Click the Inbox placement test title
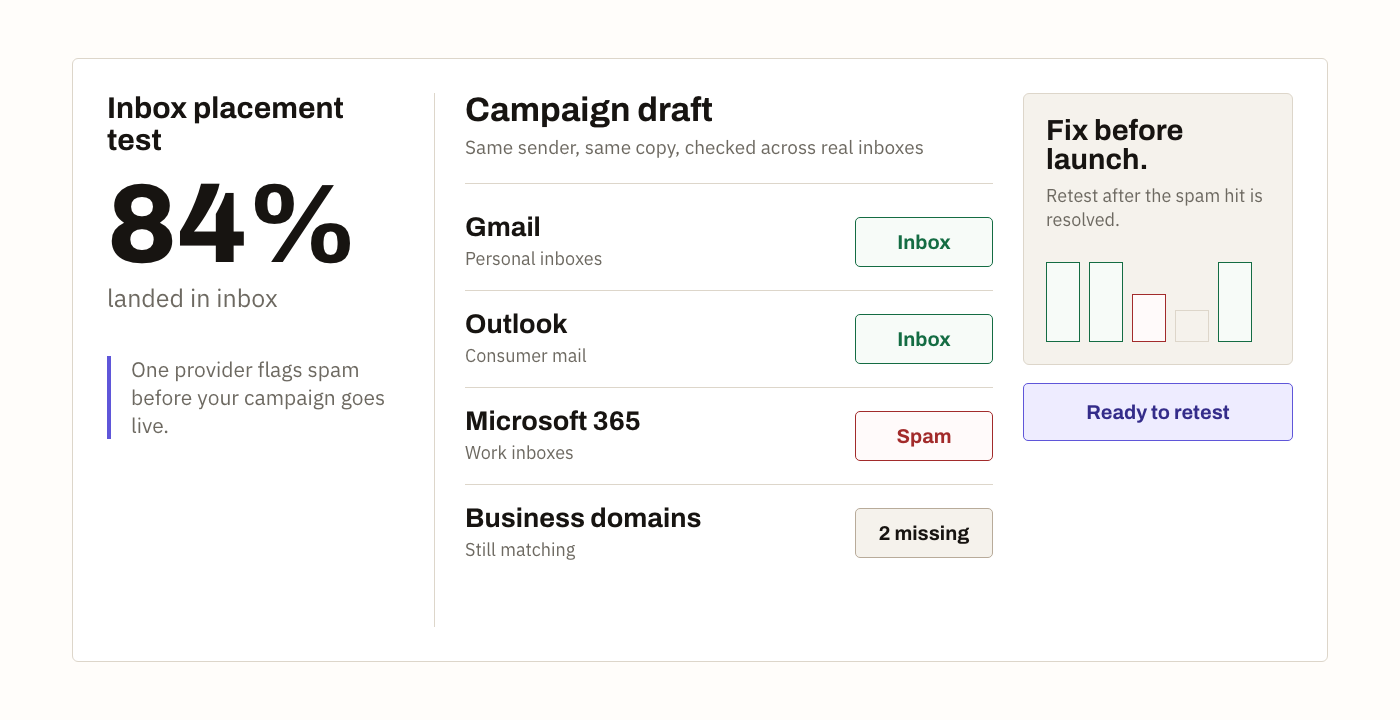1400x720 pixels. pos(225,124)
